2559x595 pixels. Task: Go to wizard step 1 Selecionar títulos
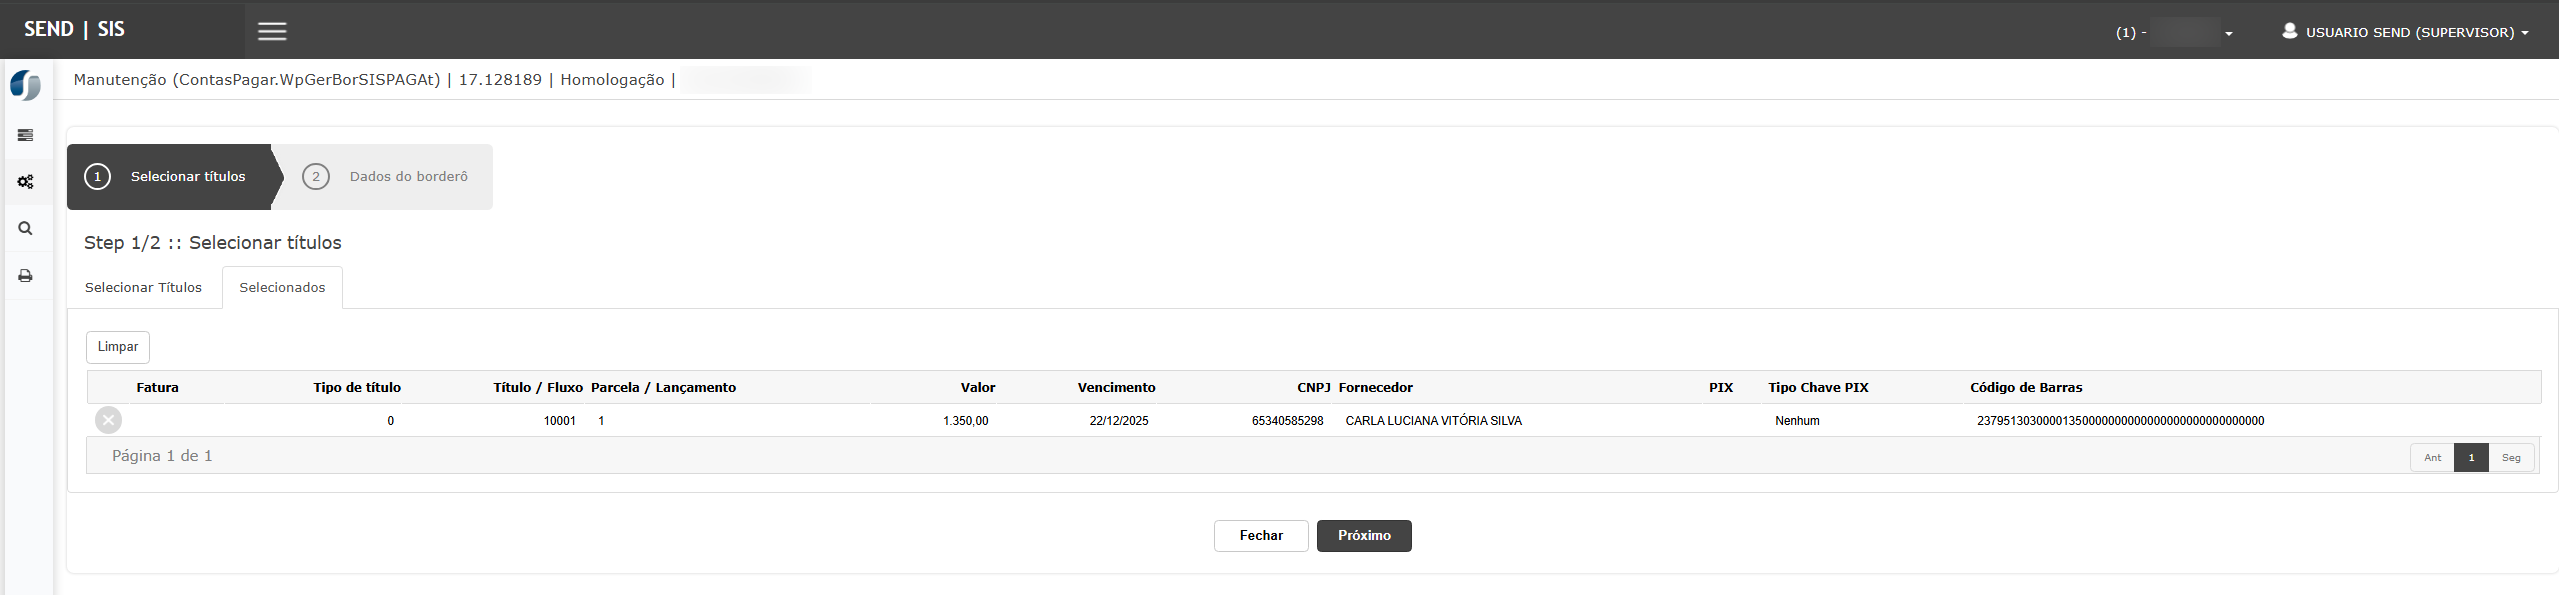point(170,177)
